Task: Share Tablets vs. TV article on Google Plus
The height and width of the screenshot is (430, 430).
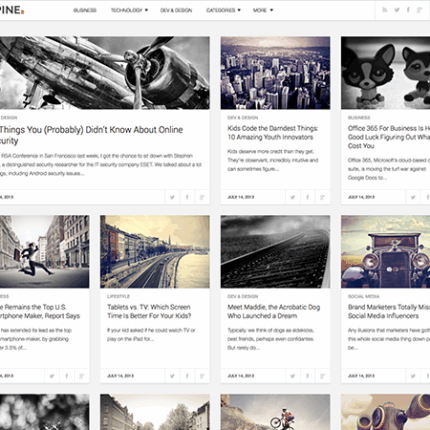Action: click(x=202, y=376)
